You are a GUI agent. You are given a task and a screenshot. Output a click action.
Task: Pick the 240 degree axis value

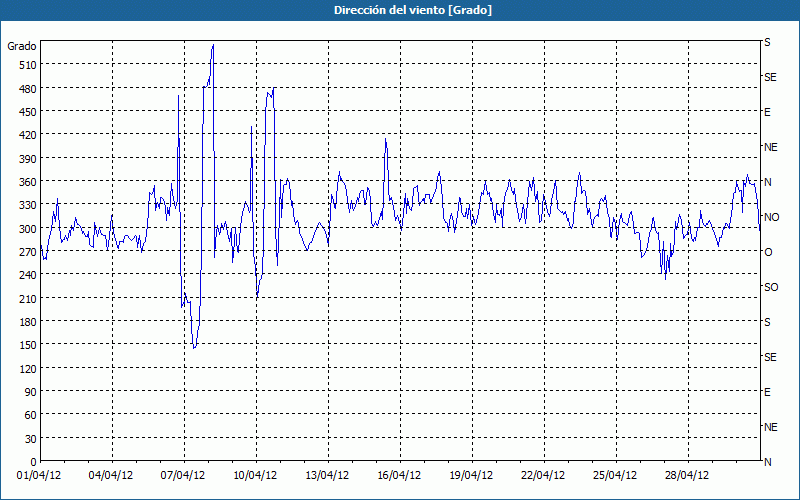(28, 275)
